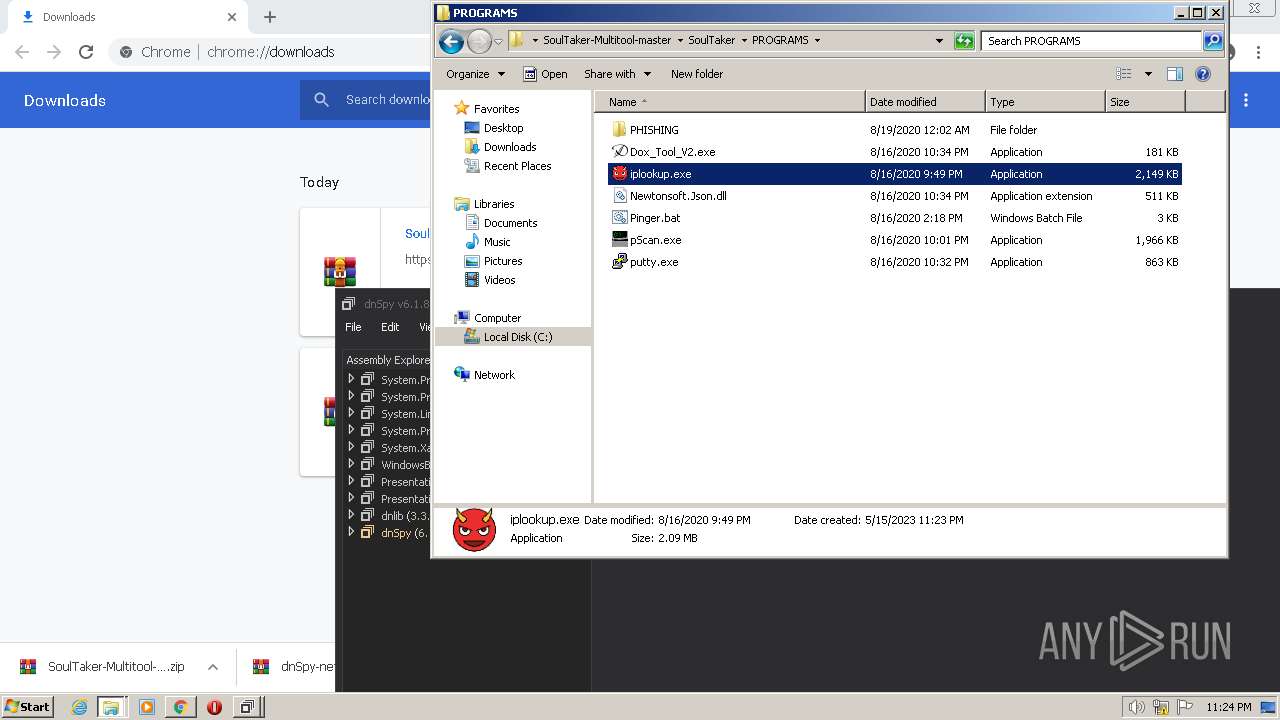Click the Explorer Back arrow button
This screenshot has width=1280, height=720.
pos(451,41)
